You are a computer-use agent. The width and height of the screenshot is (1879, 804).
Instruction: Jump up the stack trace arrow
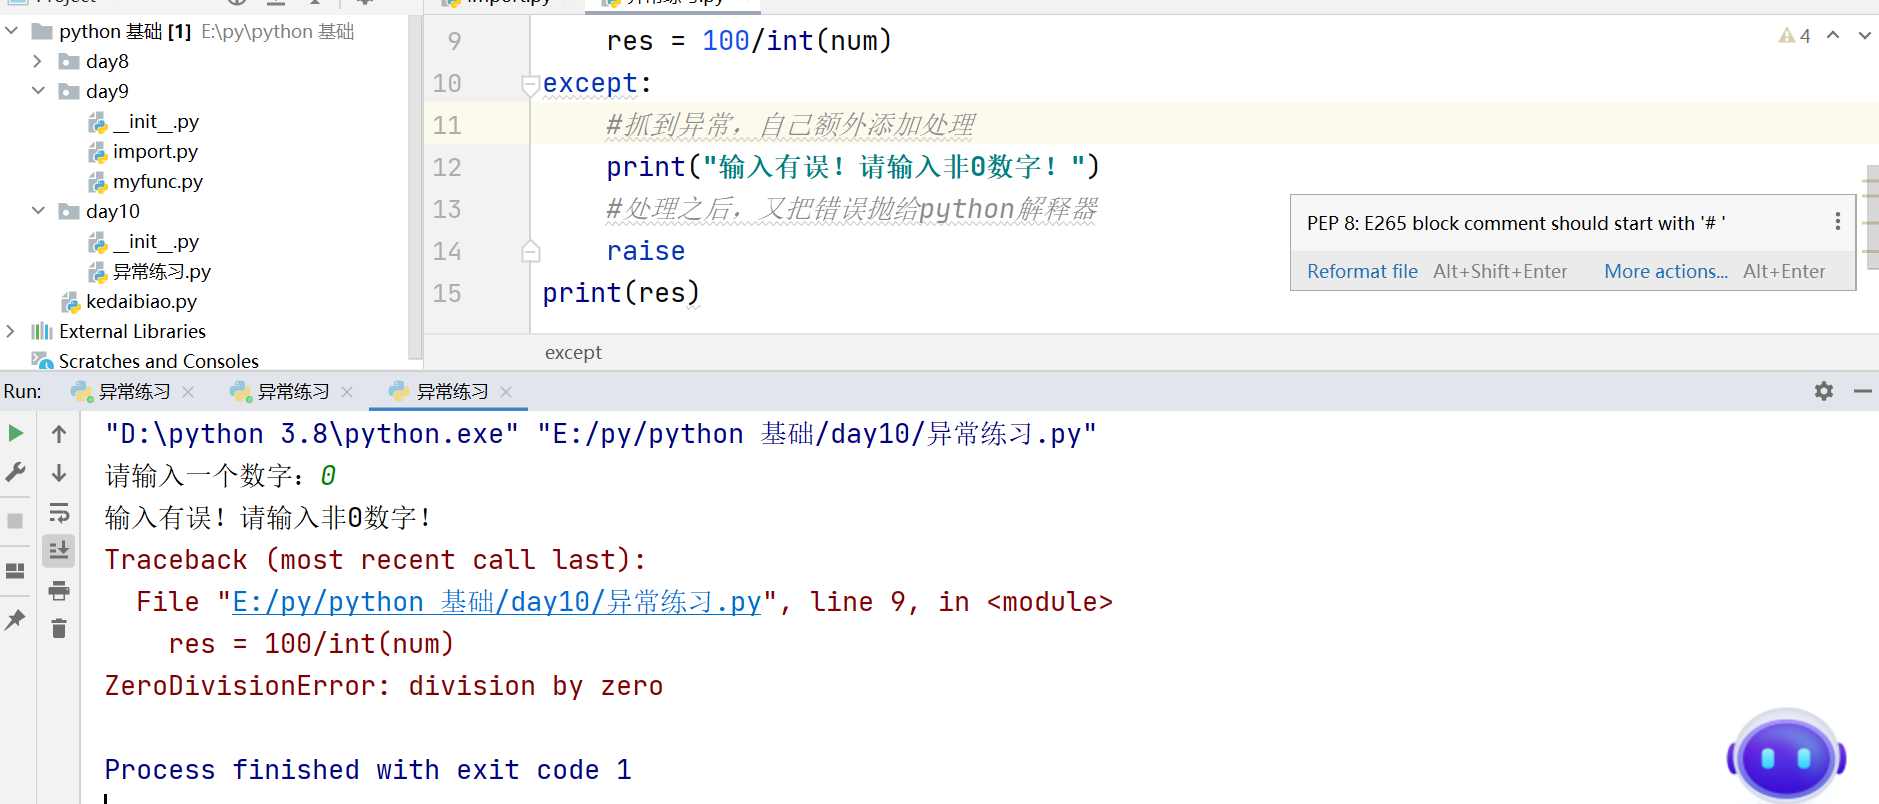coord(59,433)
